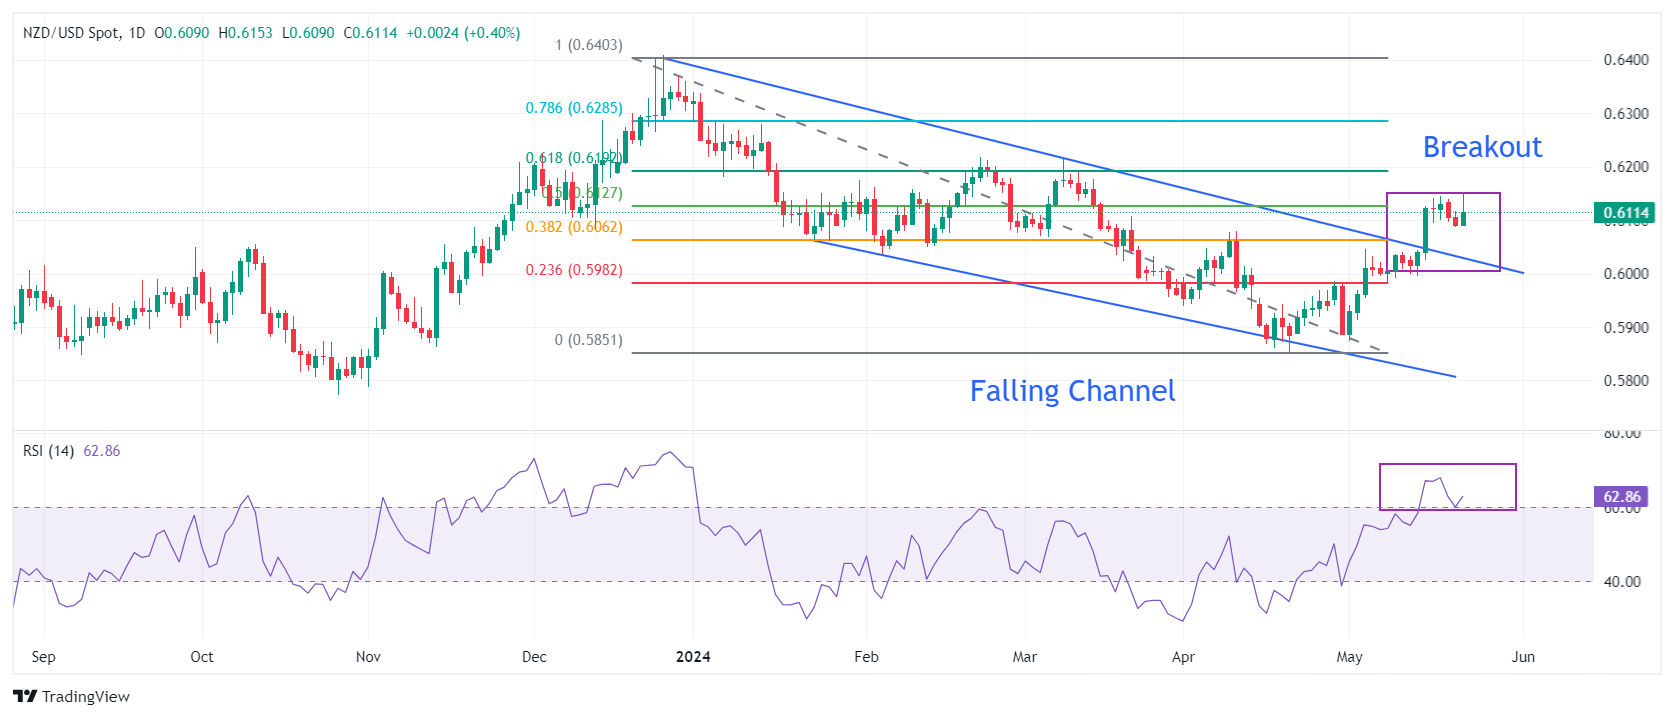The image size is (1674, 718).
Task: Click the 0.236 (0.5982) Fibonacci label
Action: 574,270
